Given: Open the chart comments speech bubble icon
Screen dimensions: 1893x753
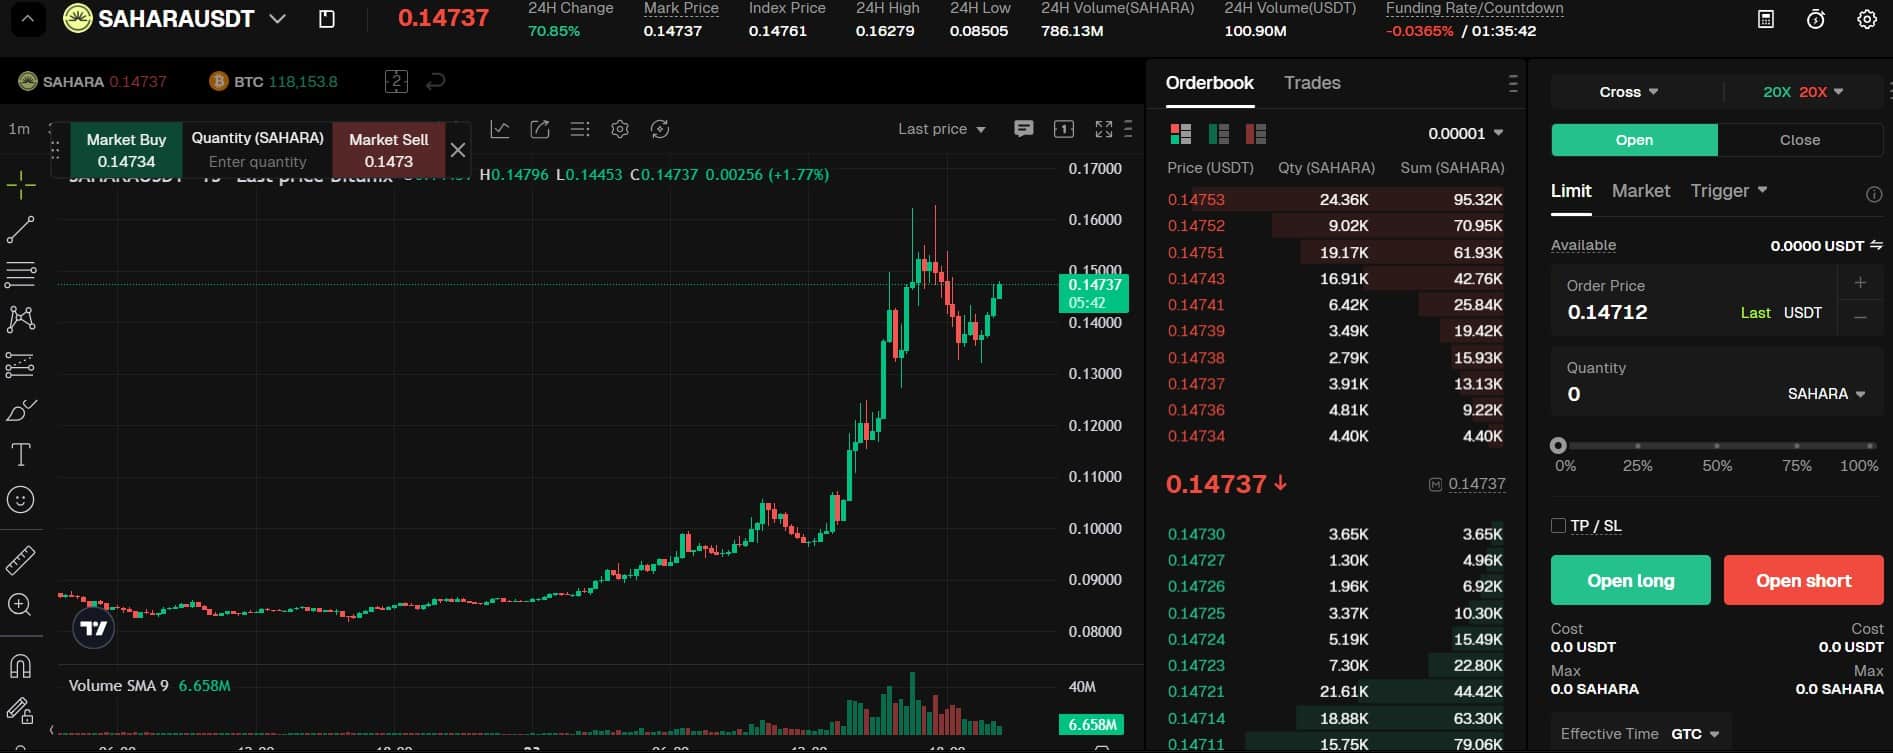Looking at the screenshot, I should point(1023,129).
